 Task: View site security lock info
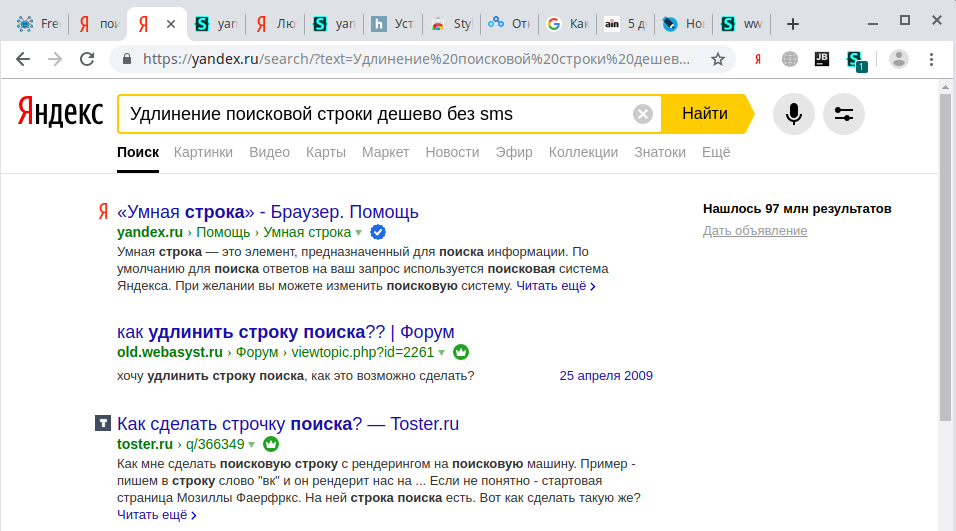coord(127,59)
